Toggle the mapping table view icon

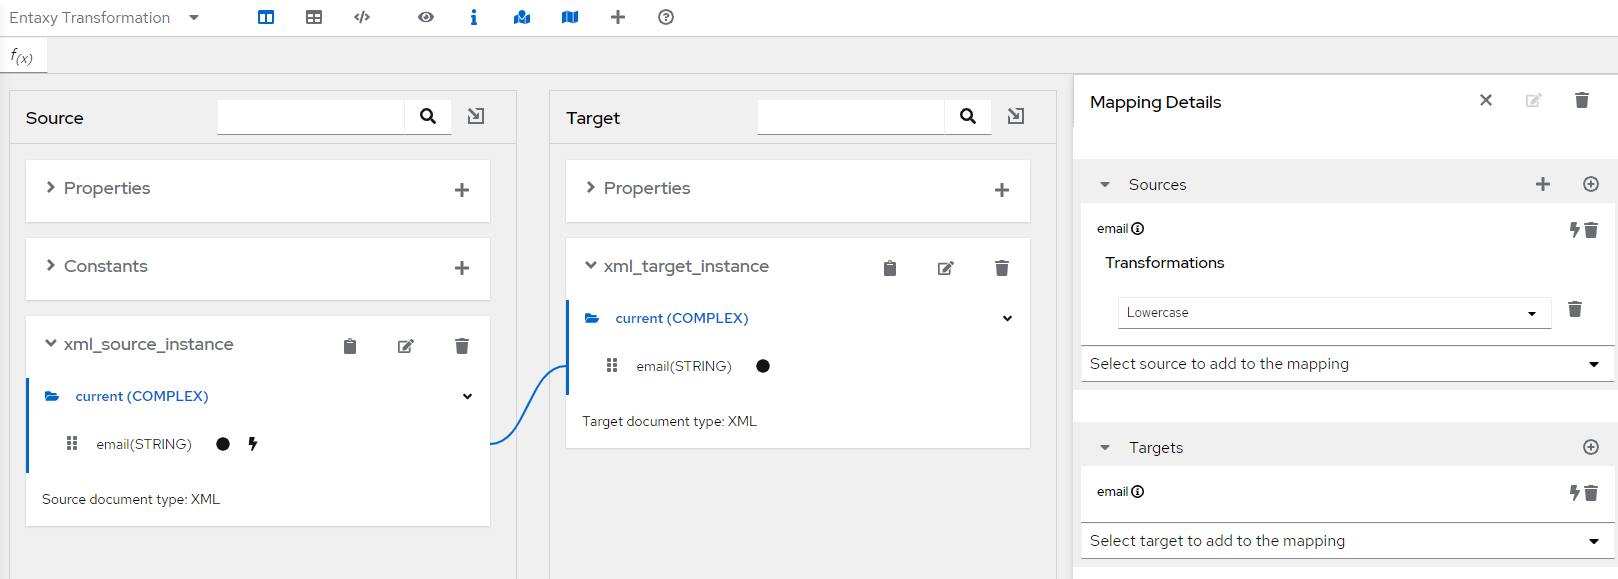[x=314, y=17]
